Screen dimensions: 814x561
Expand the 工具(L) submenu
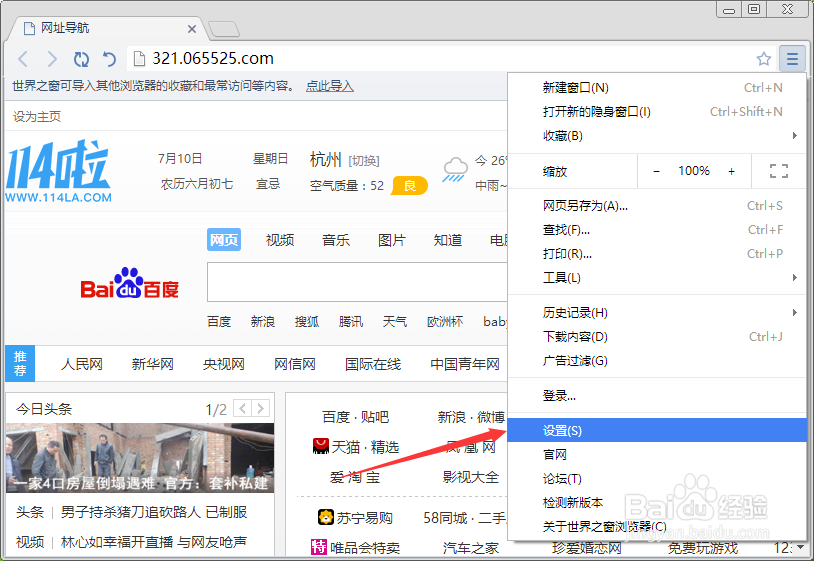(x=657, y=278)
